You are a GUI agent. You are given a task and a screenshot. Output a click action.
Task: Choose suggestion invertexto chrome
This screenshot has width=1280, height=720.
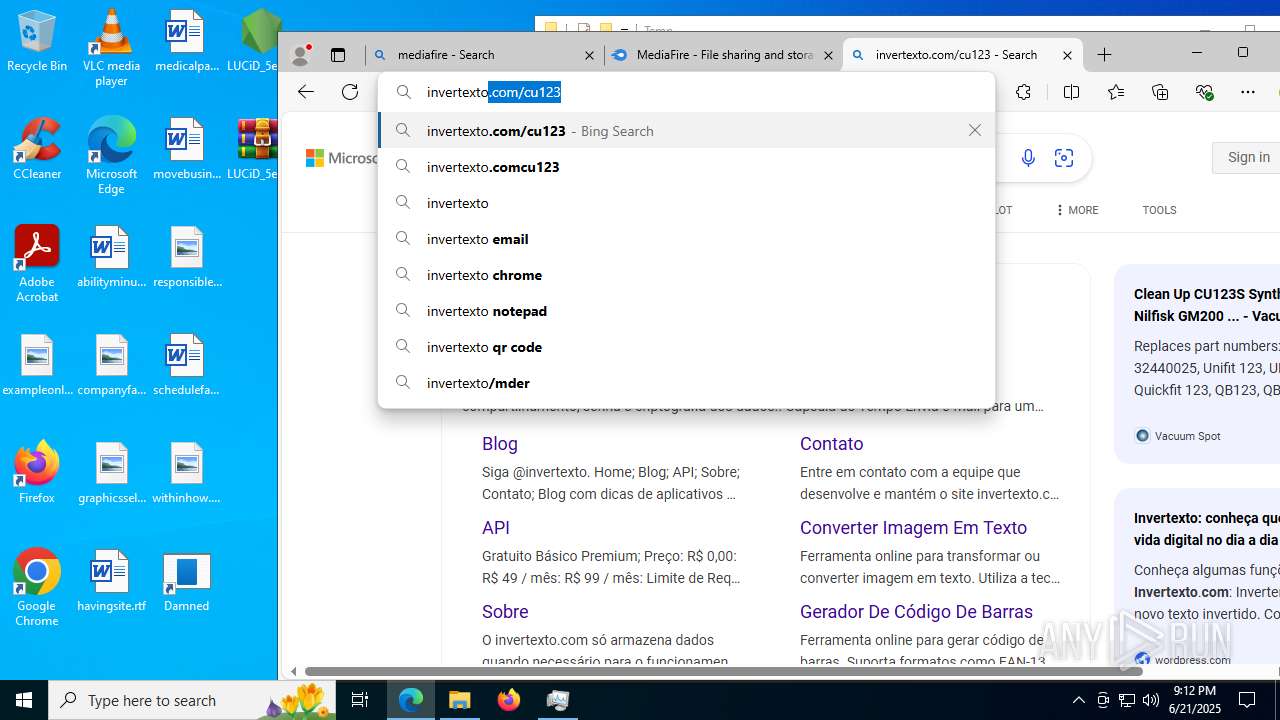click(x=687, y=275)
